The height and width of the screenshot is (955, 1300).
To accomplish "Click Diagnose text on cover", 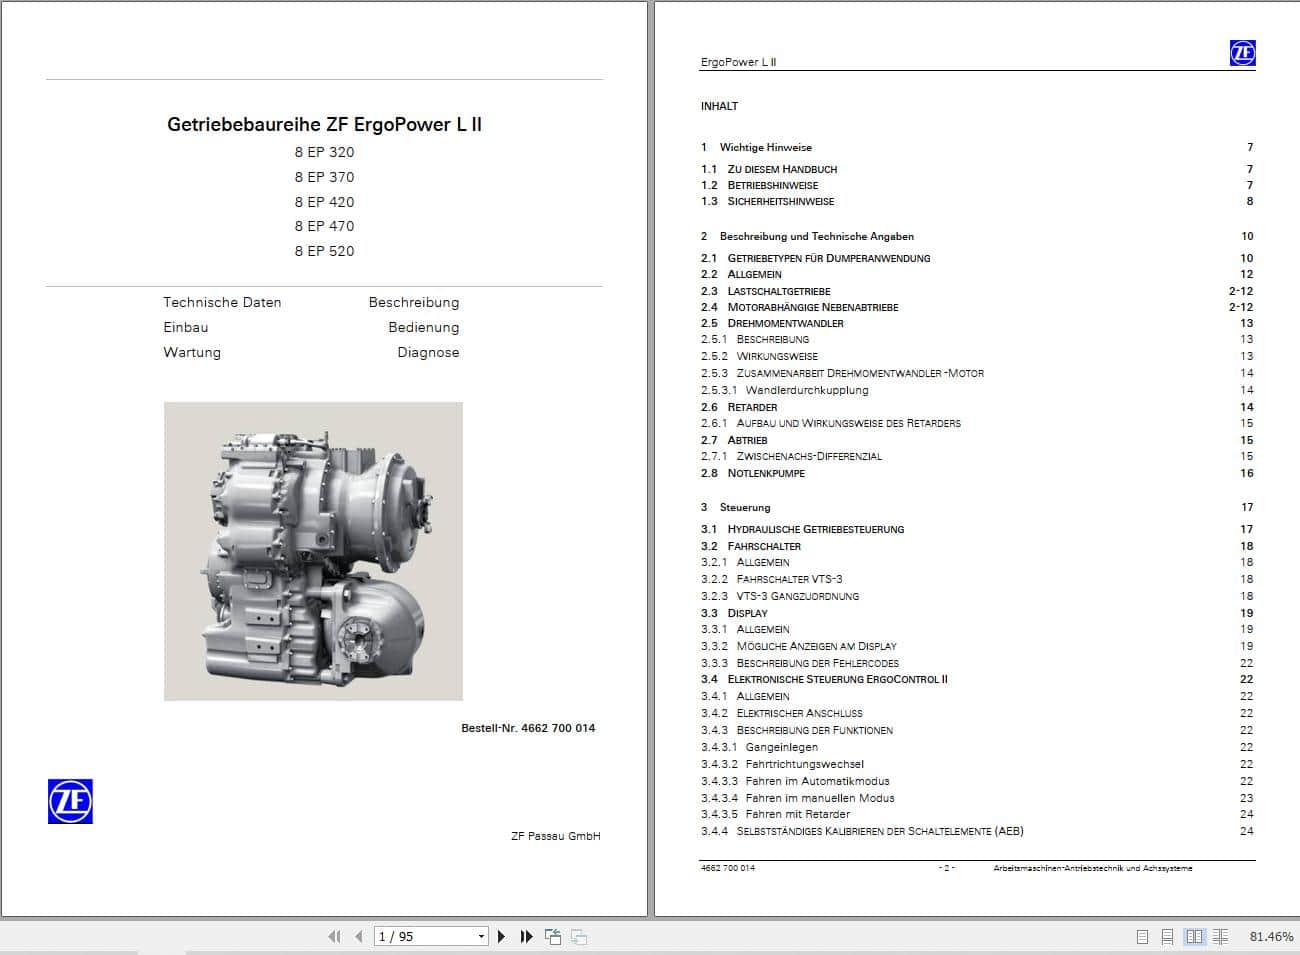I will click(428, 352).
